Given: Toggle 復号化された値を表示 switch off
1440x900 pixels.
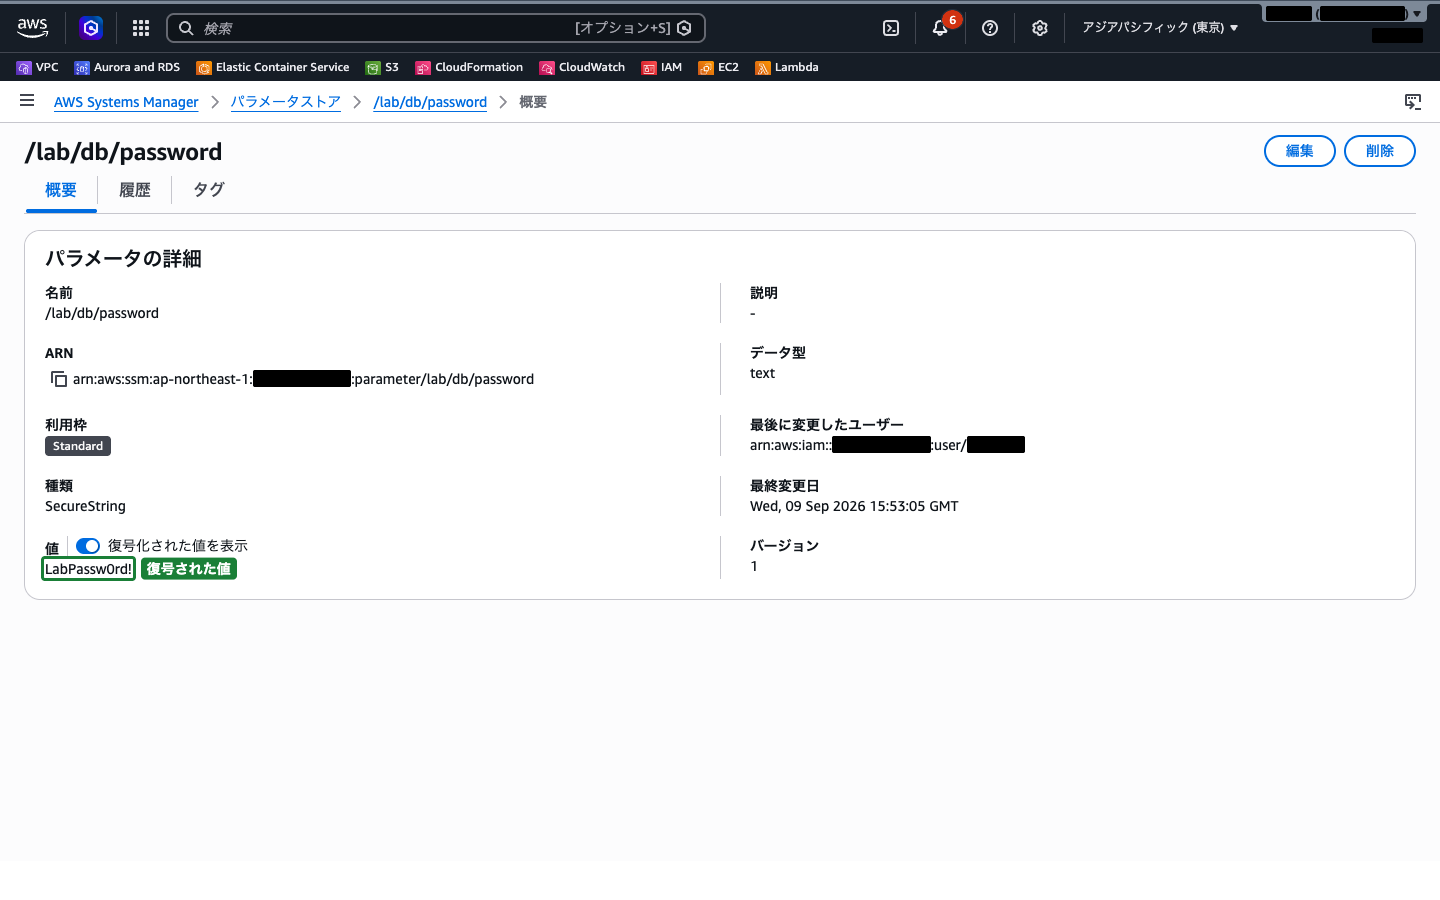Looking at the screenshot, I should (88, 546).
